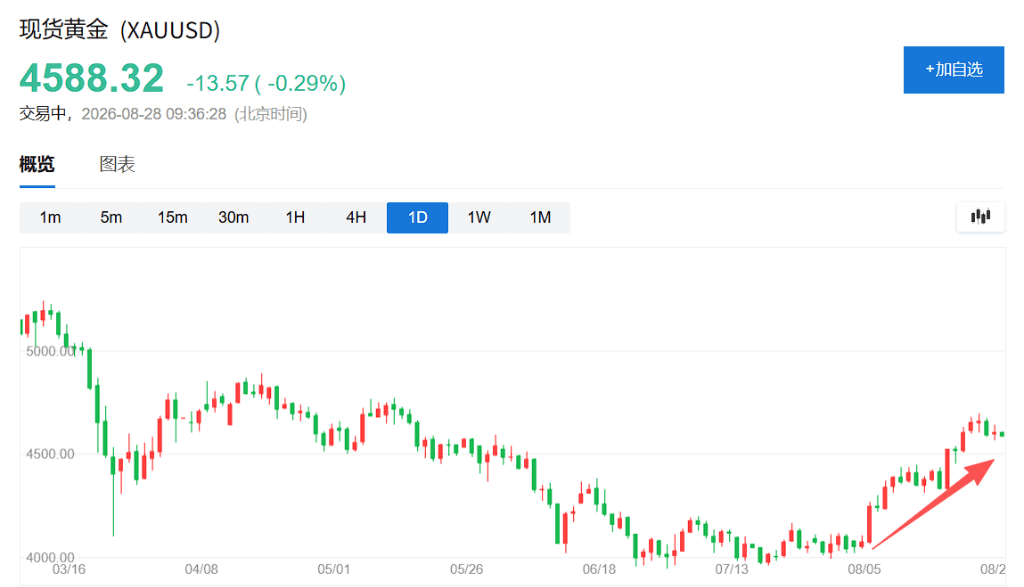Change chart to 1M monthly view
1024x587 pixels.
pos(540,217)
